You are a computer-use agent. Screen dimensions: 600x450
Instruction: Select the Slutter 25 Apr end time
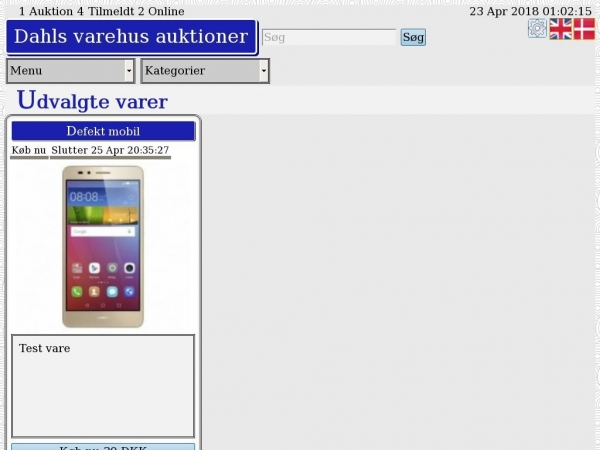click(x=110, y=150)
